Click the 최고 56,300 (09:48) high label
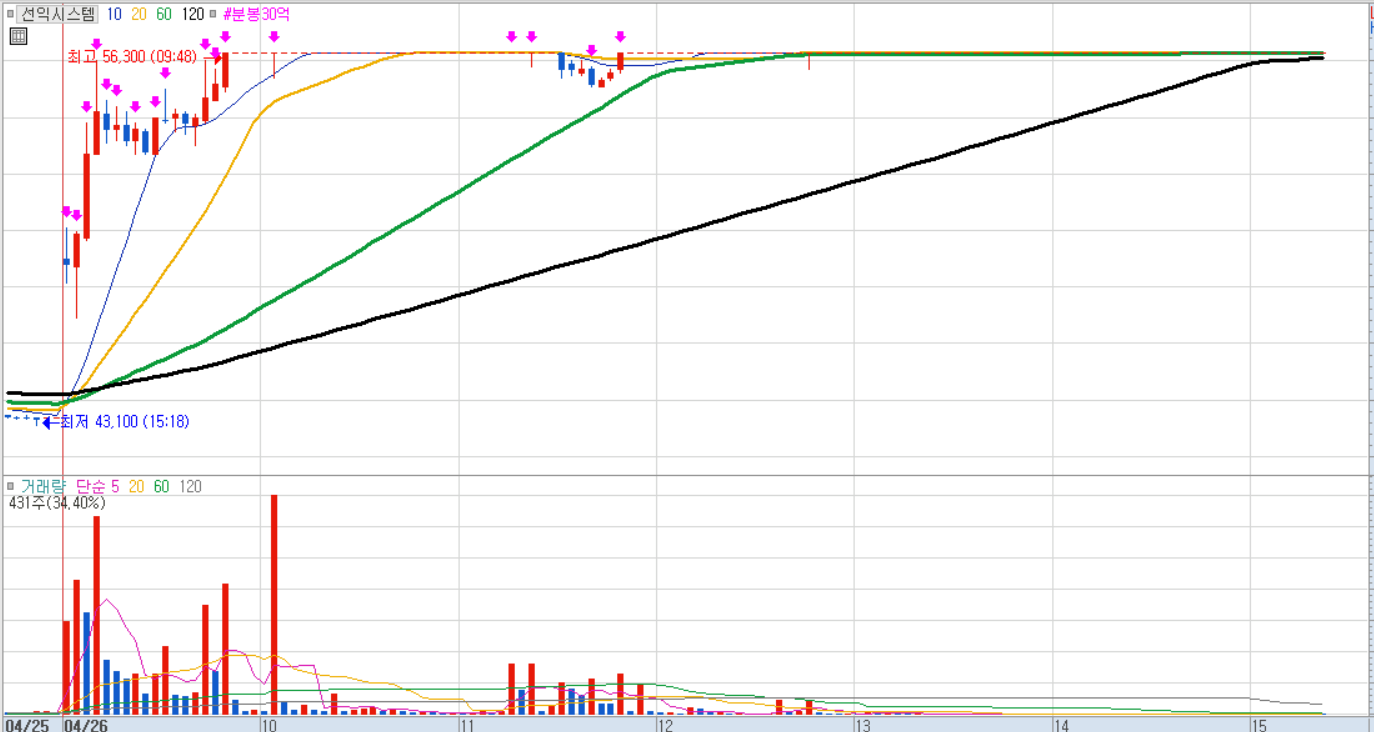This screenshot has width=1374, height=732. [132, 57]
